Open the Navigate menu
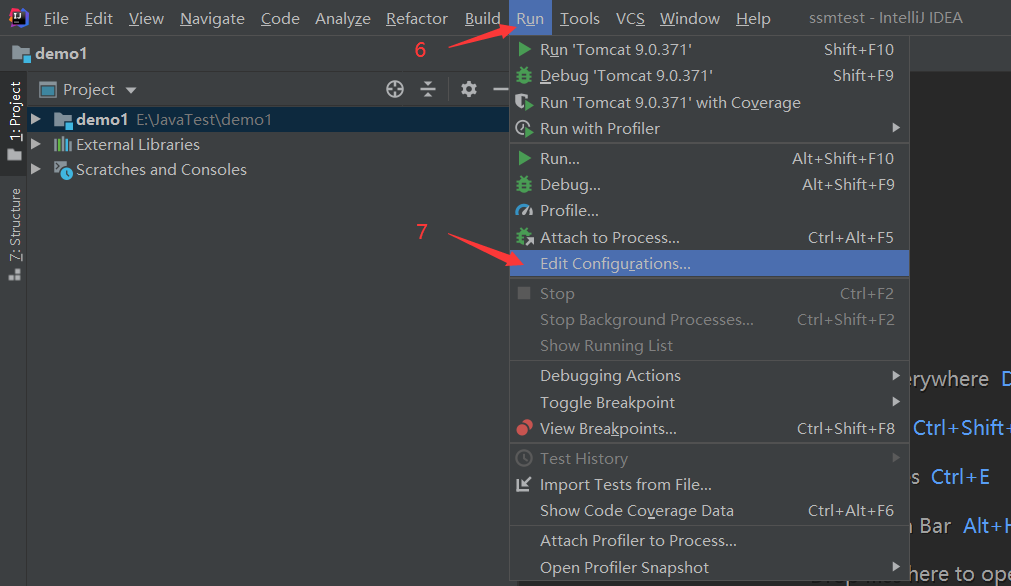Screen dimensions: 1011x586 click(212, 19)
